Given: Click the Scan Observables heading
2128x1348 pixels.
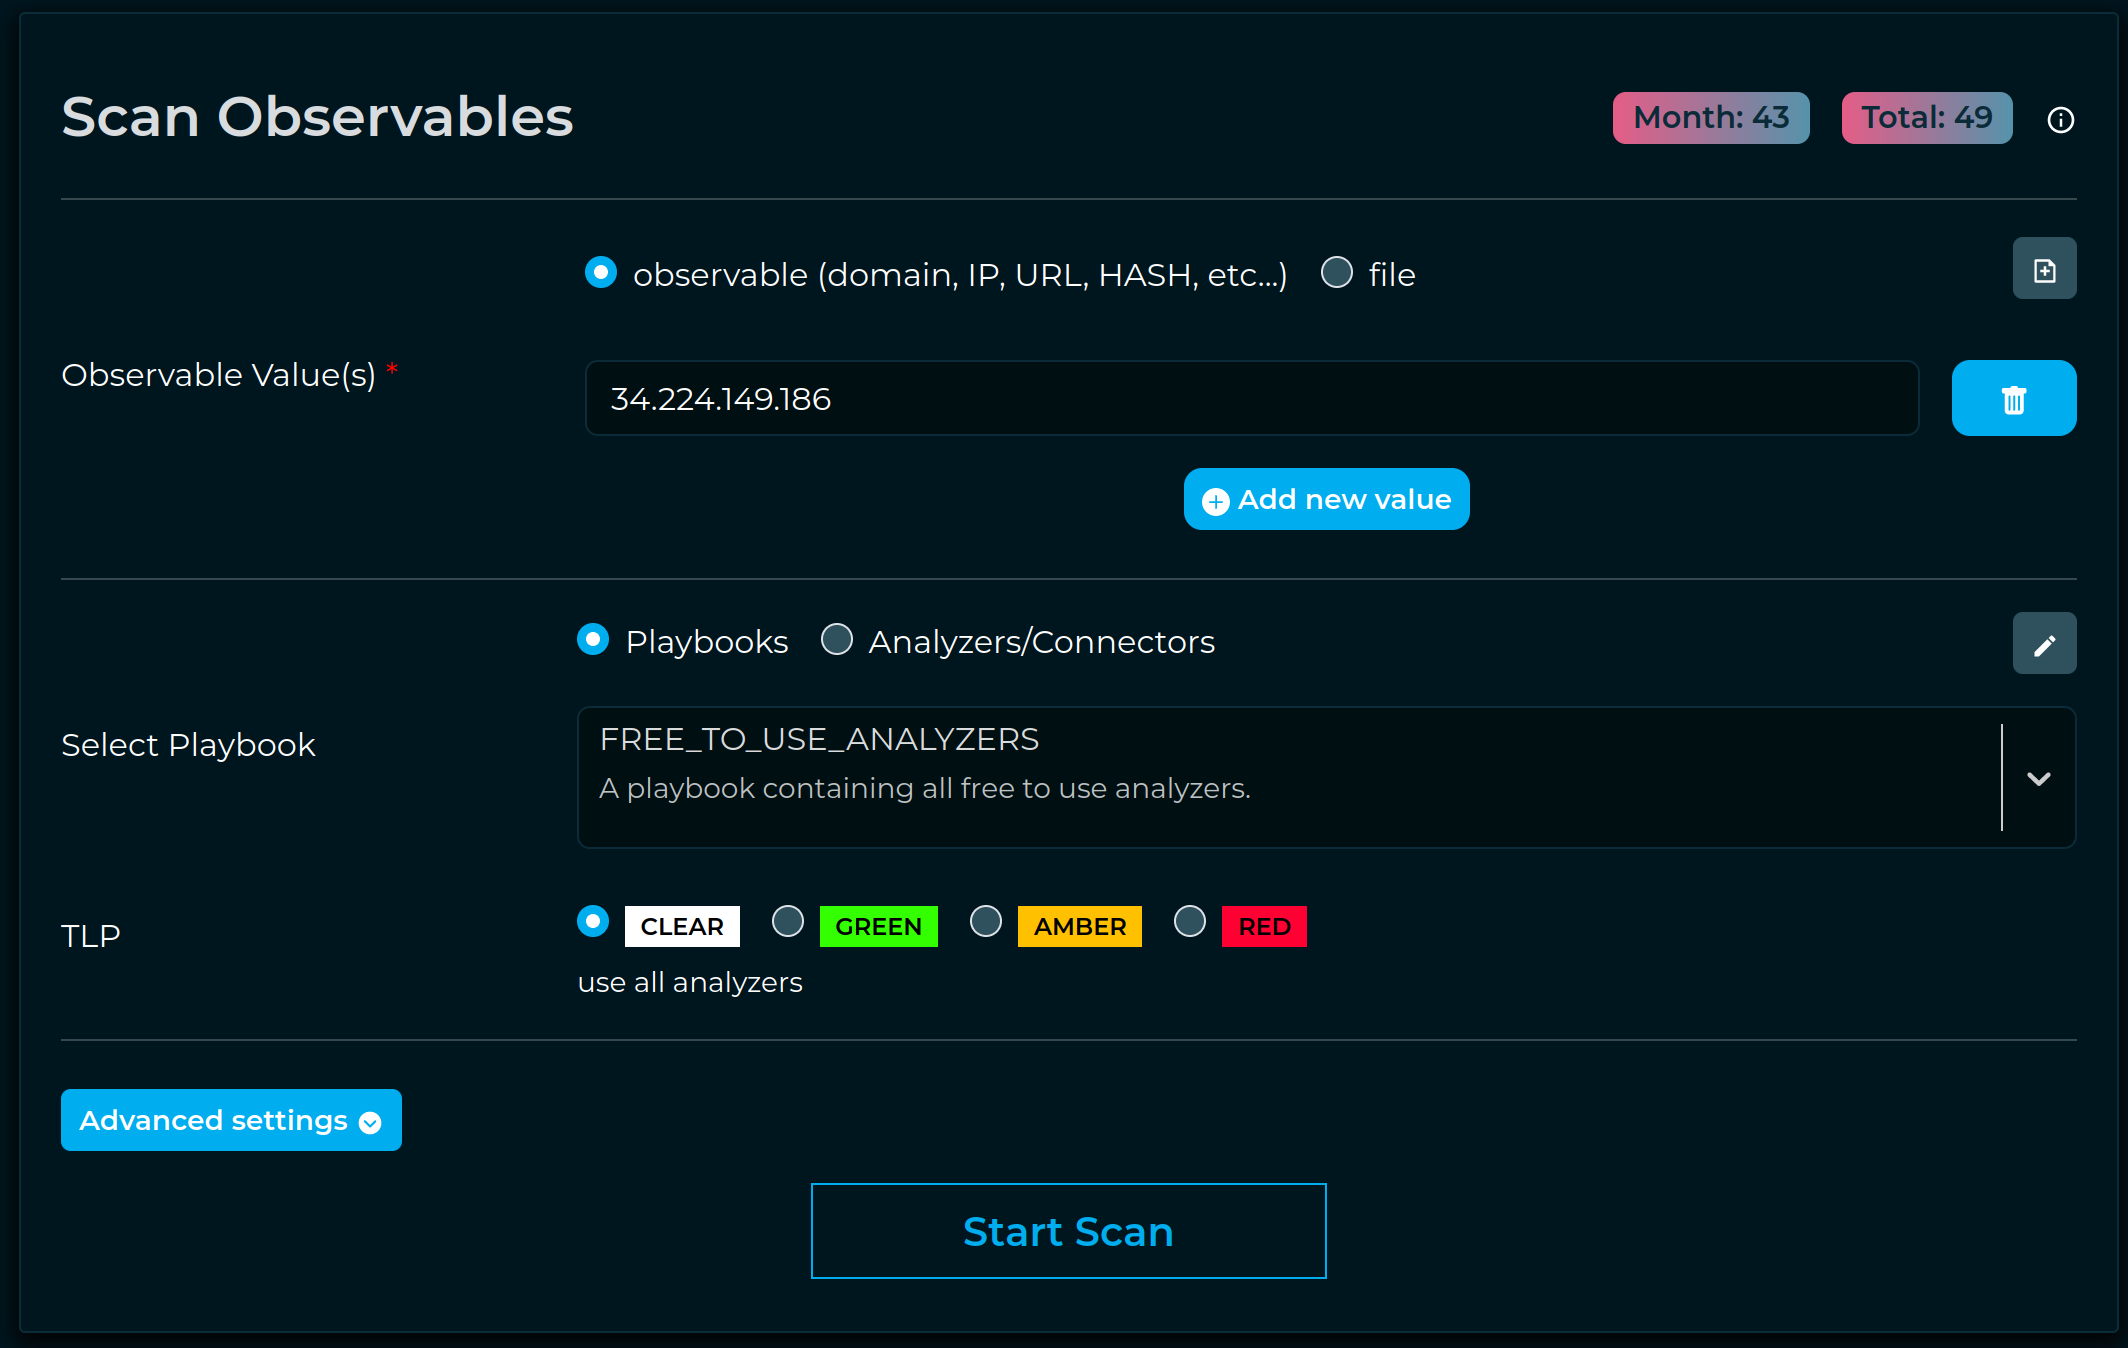Looking at the screenshot, I should pos(317,117).
